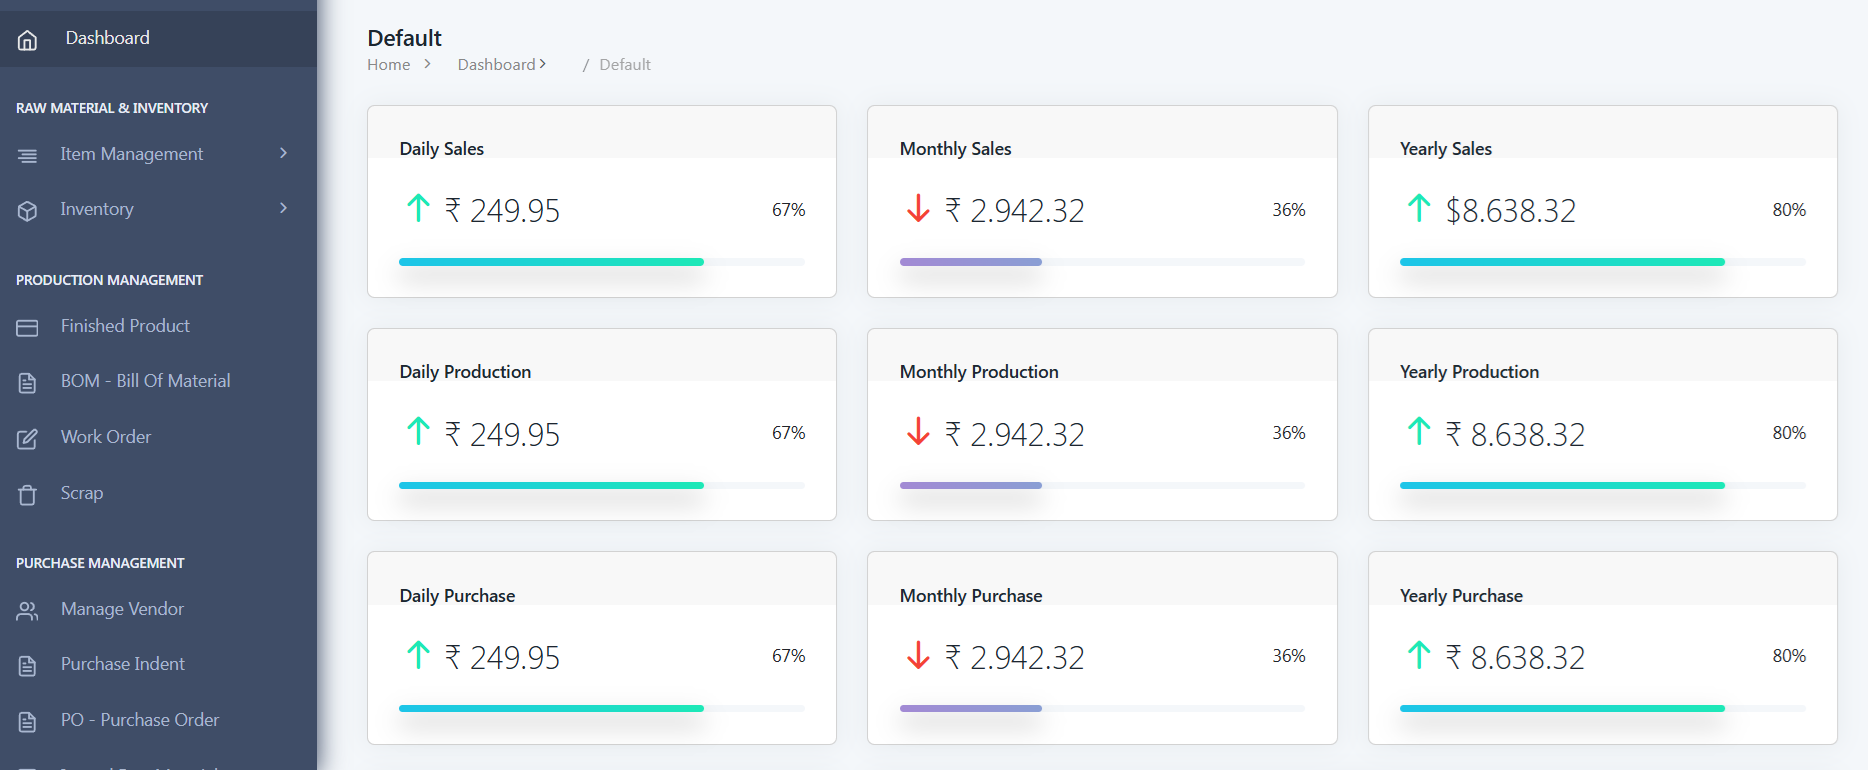Expand the Inventory submenu chevron

tap(283, 208)
